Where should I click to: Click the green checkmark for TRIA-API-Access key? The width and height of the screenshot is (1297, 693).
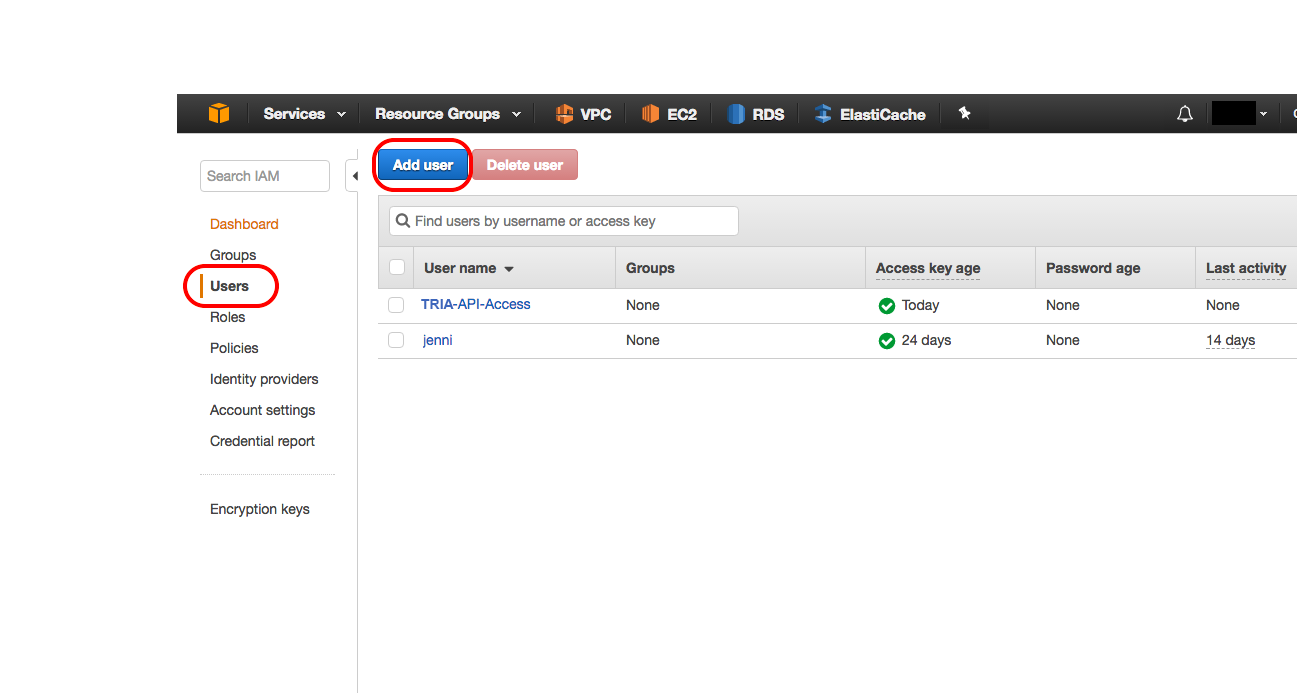click(886, 305)
